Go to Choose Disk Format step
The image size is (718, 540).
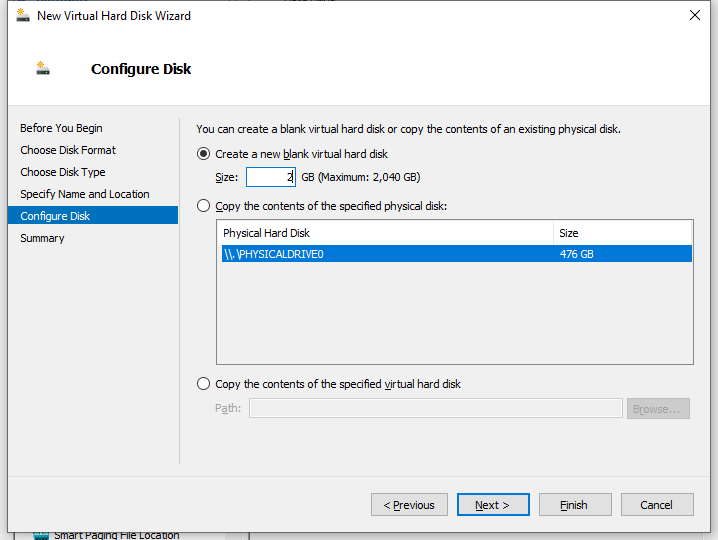68,150
